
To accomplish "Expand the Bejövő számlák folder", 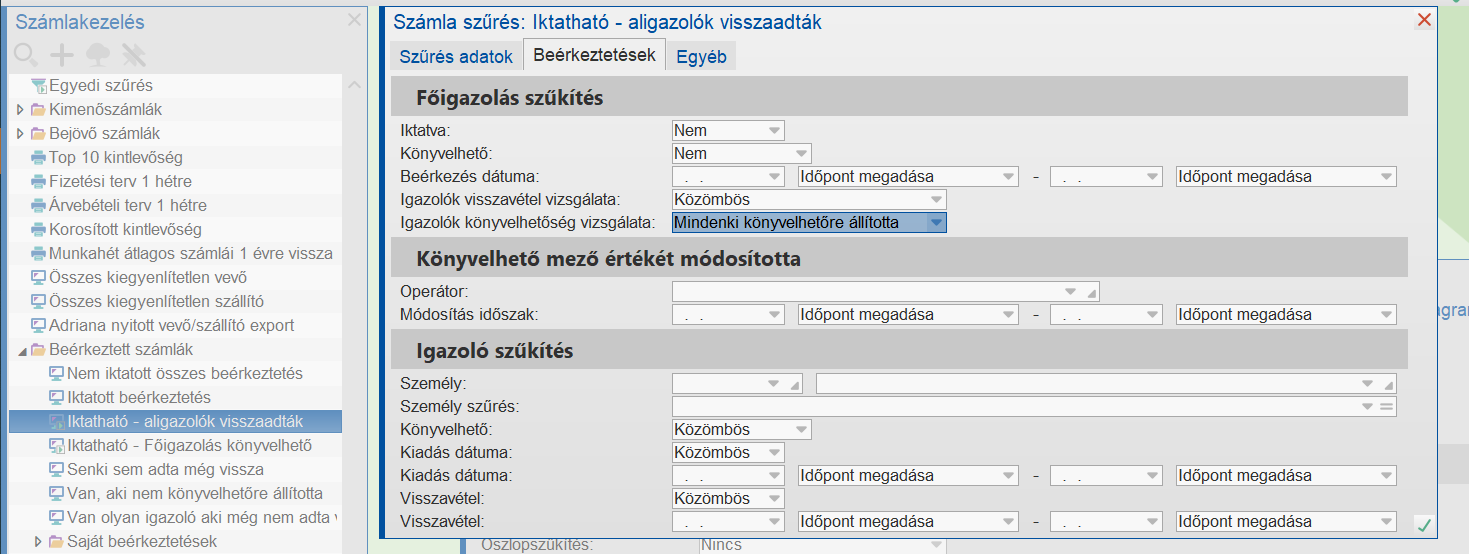I will click(20, 133).
